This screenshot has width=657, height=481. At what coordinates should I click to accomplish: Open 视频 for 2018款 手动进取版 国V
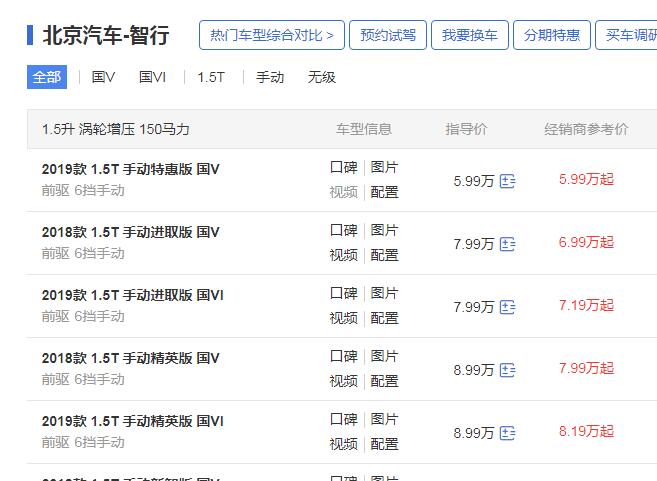click(344, 255)
